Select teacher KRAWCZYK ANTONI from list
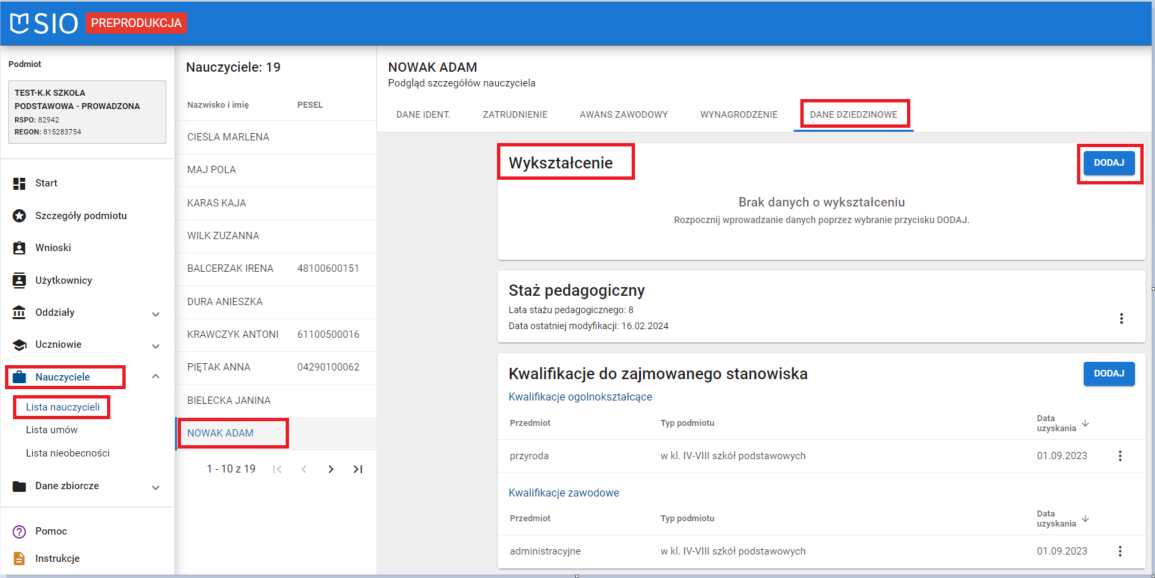The height and width of the screenshot is (578, 1155). click(x=233, y=334)
